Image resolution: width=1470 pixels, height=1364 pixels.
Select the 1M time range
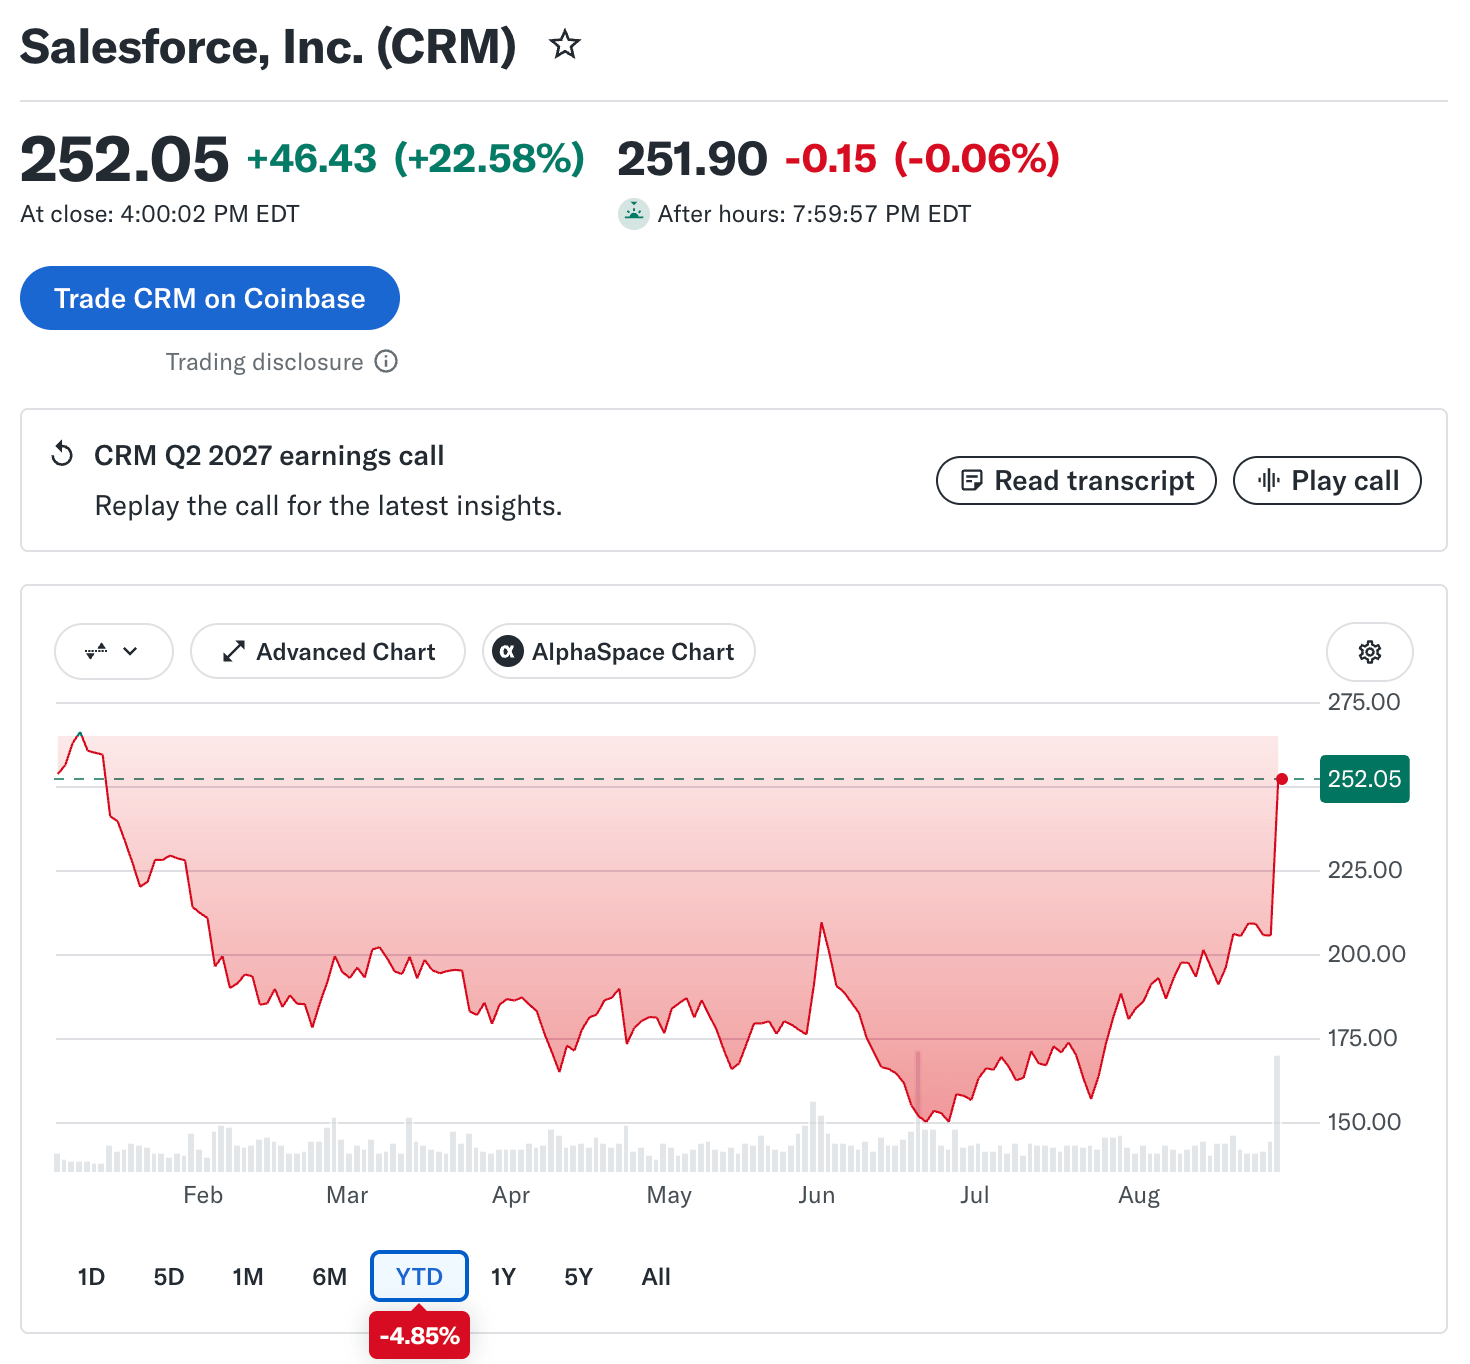click(248, 1277)
